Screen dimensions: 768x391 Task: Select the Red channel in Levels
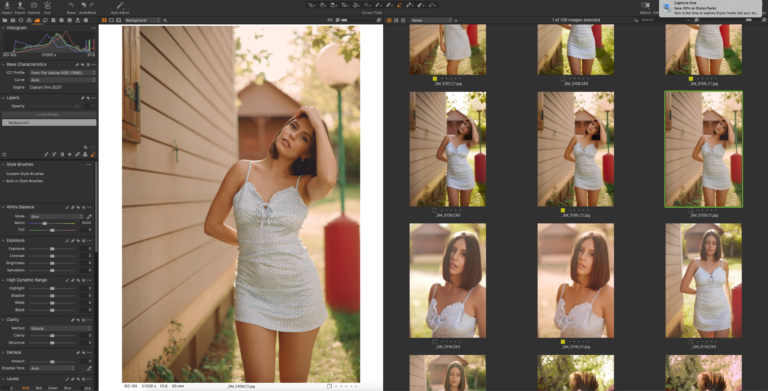[39, 388]
